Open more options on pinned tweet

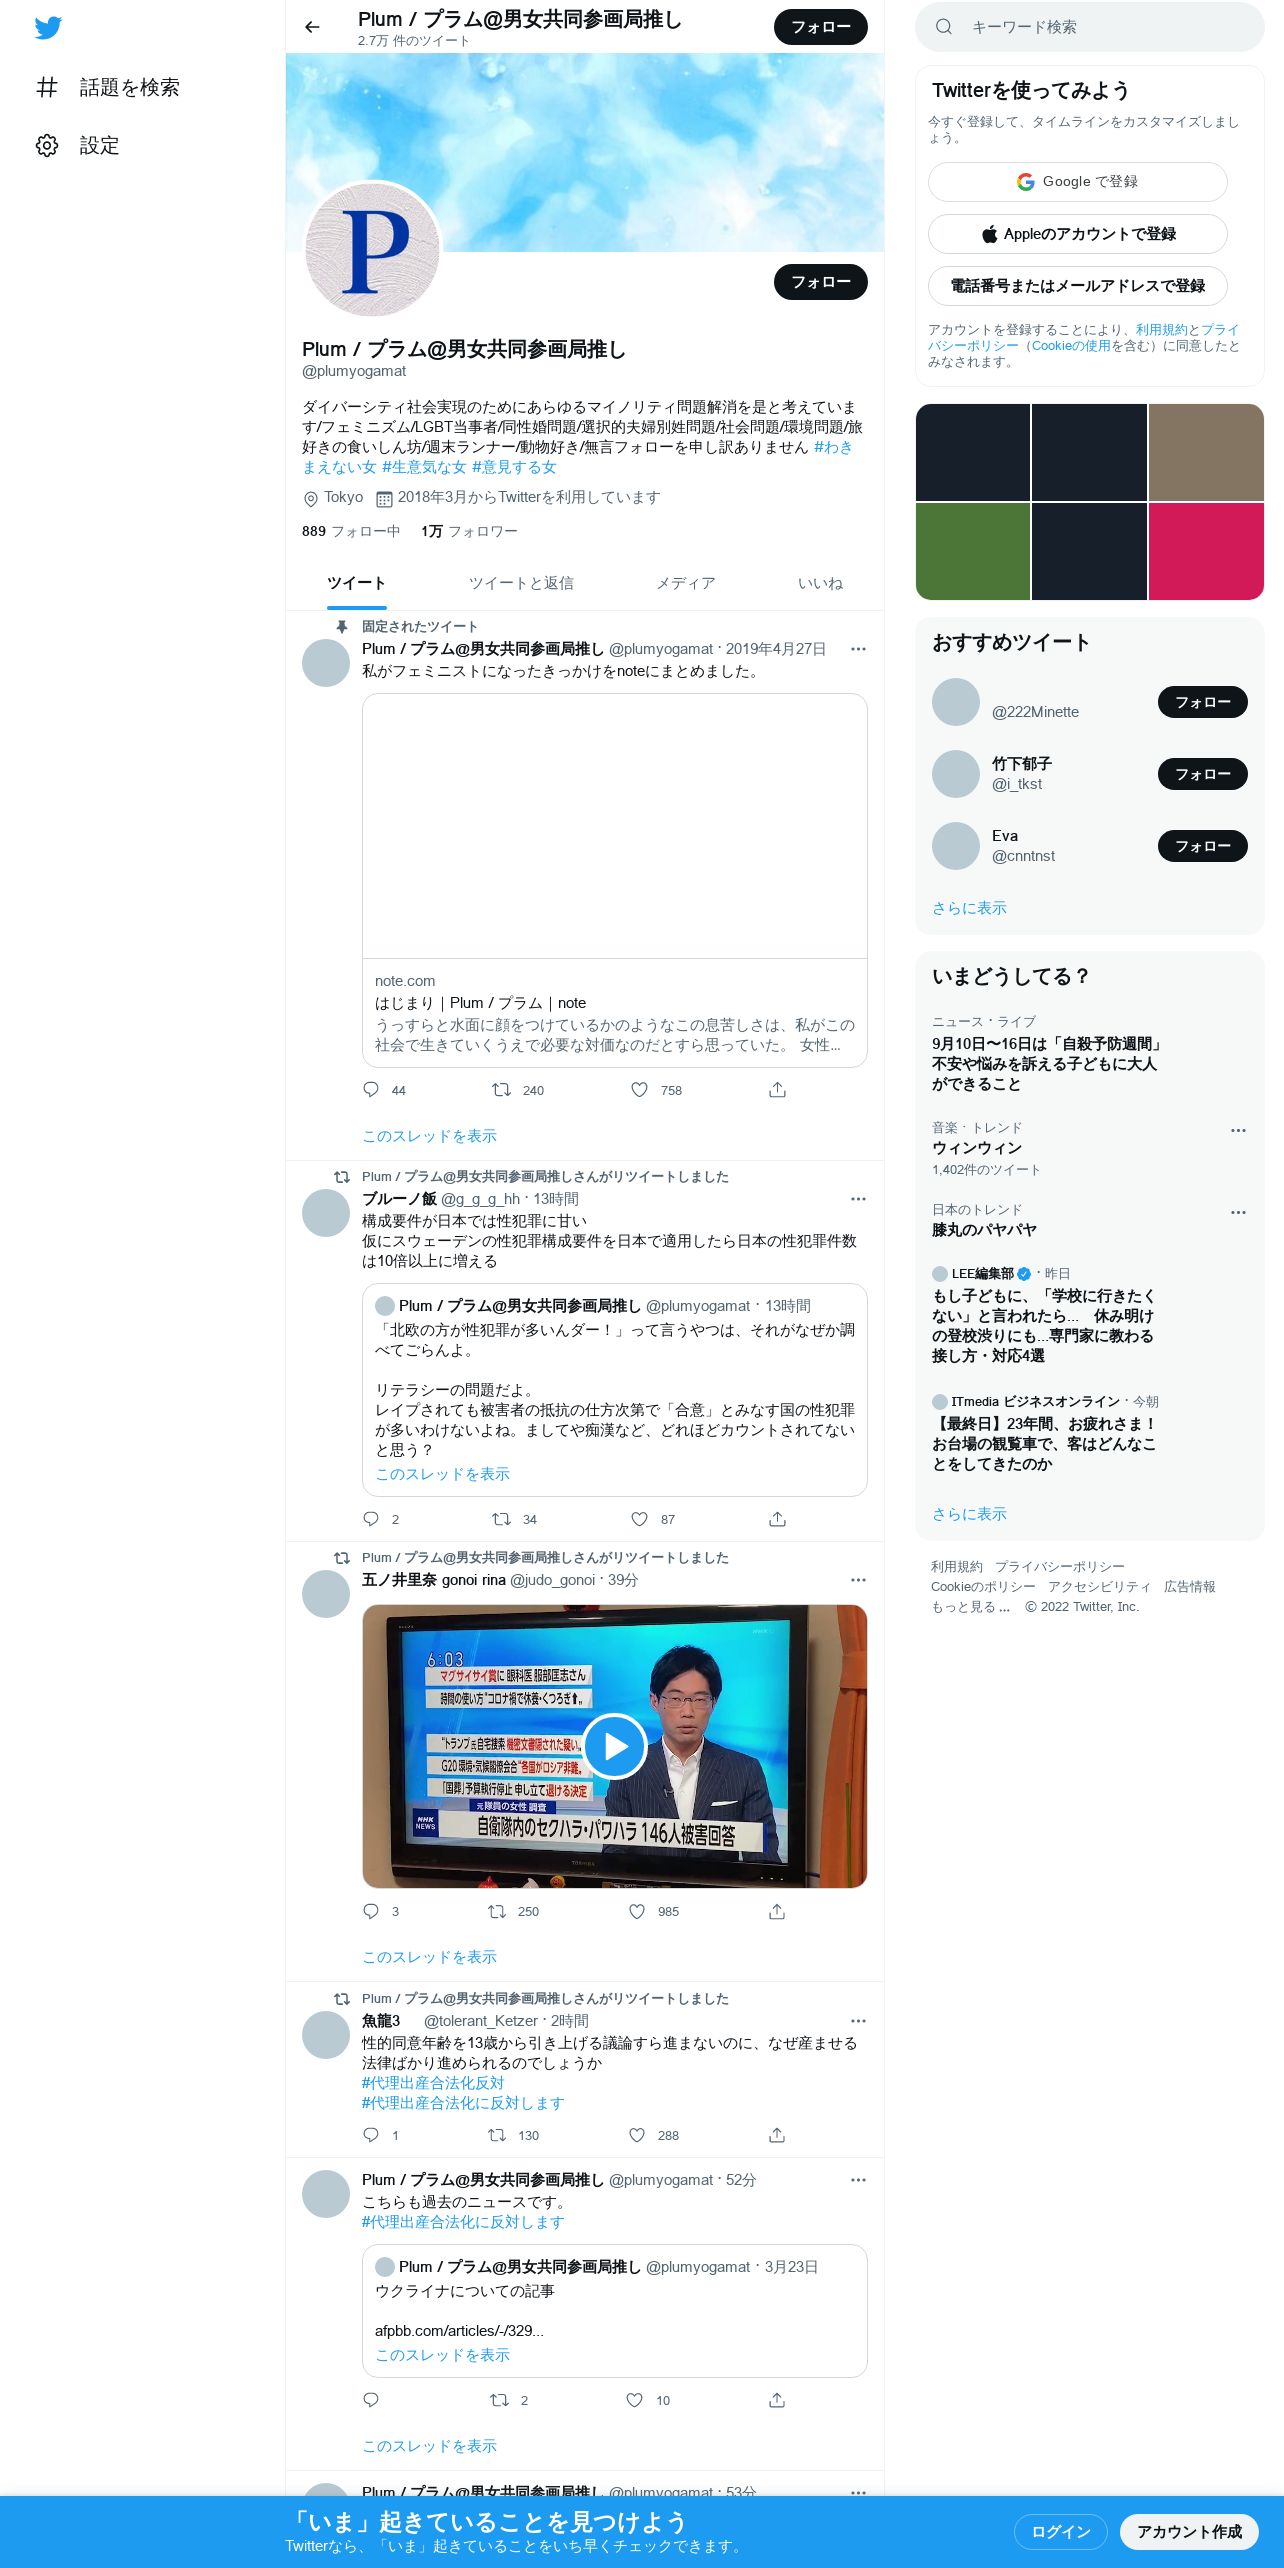tap(858, 649)
